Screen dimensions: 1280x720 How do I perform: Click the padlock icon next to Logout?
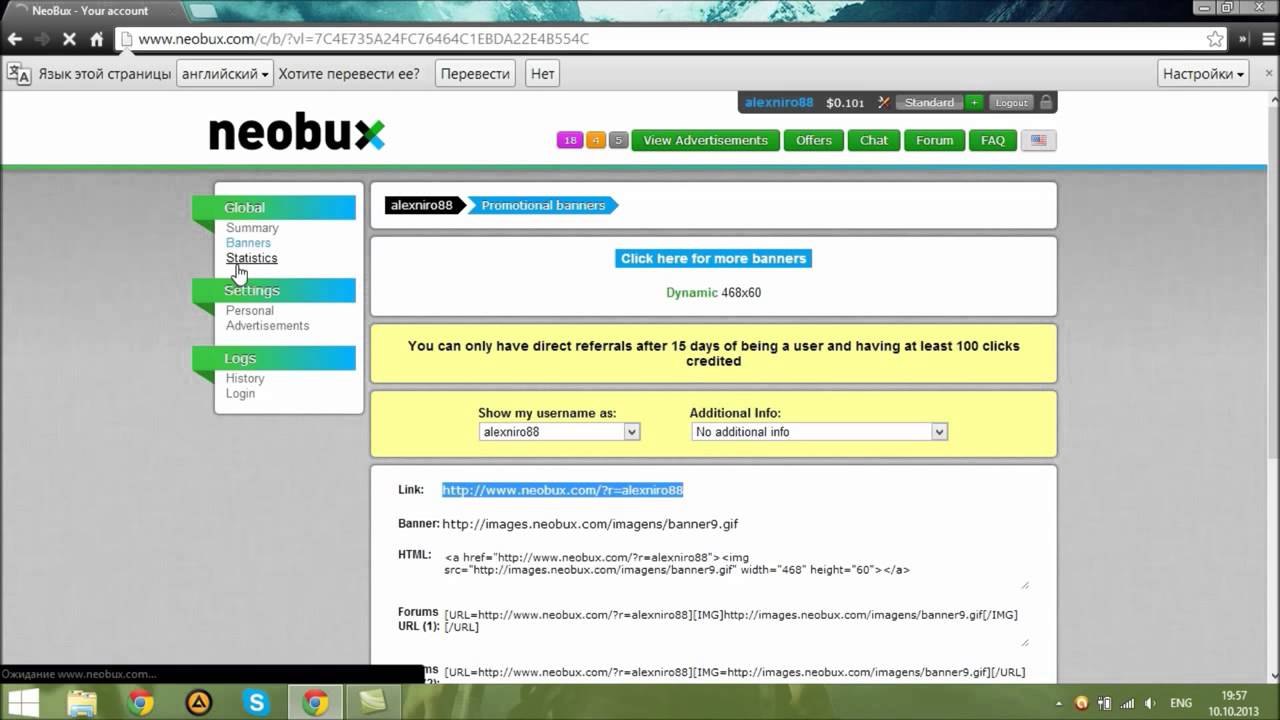[x=1046, y=102]
